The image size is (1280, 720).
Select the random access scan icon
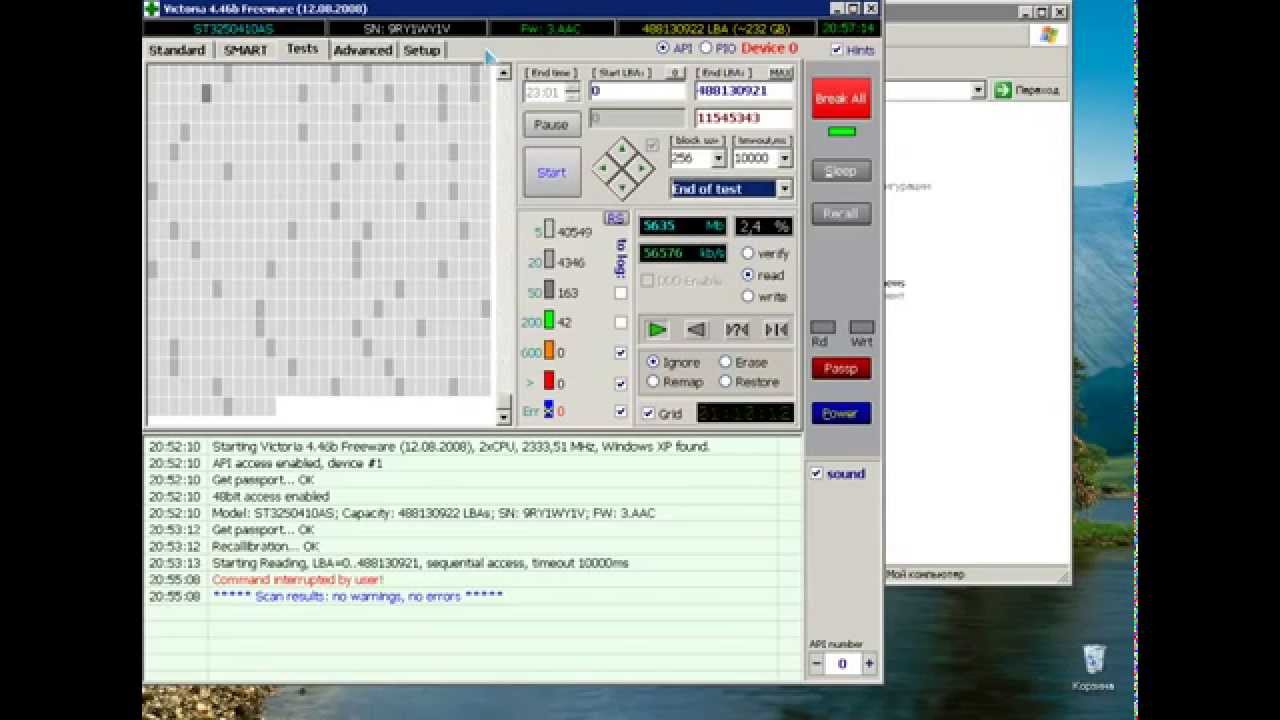tap(737, 329)
